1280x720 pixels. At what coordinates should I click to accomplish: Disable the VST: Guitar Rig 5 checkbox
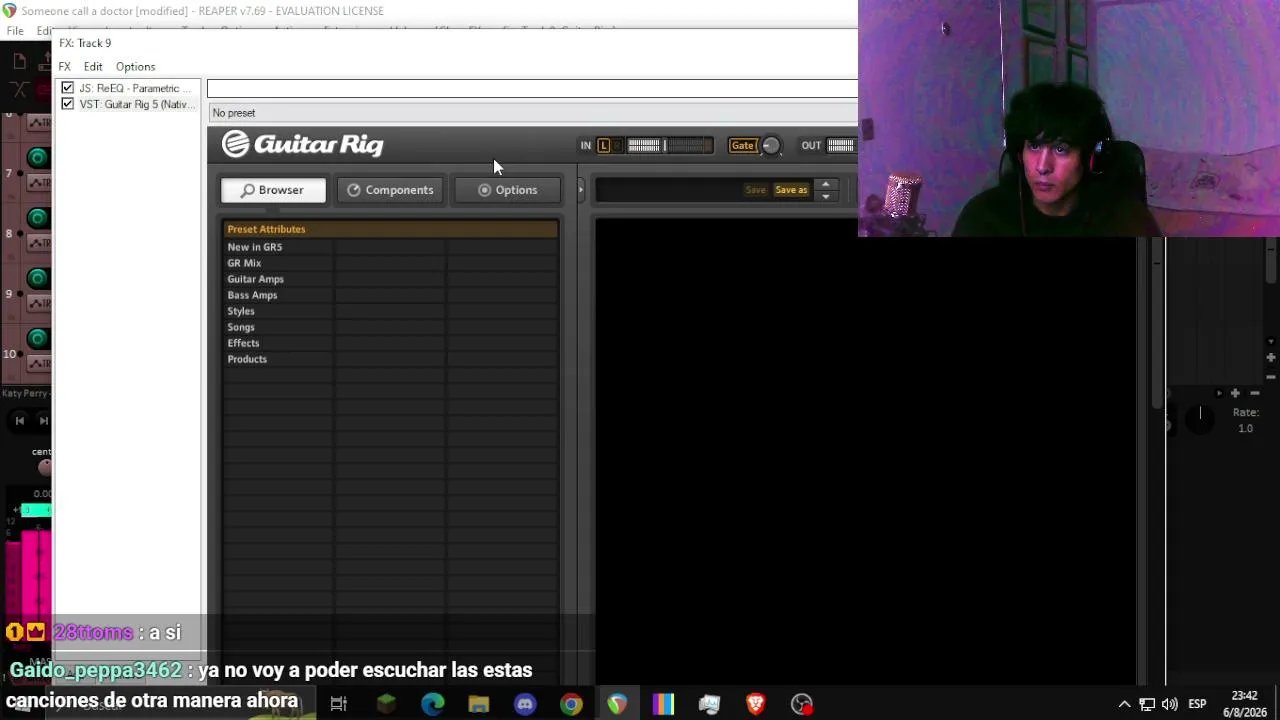(x=67, y=104)
